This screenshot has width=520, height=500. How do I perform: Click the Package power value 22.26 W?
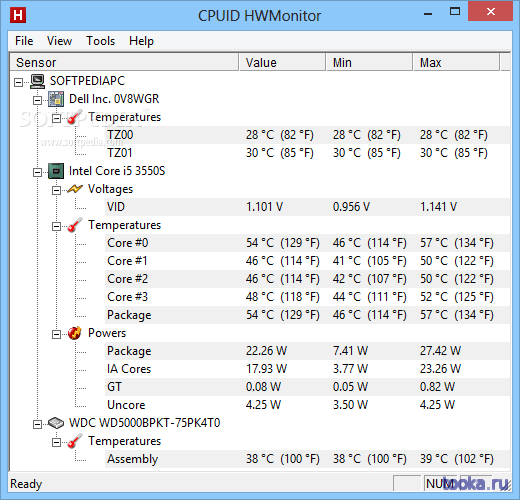(x=266, y=351)
